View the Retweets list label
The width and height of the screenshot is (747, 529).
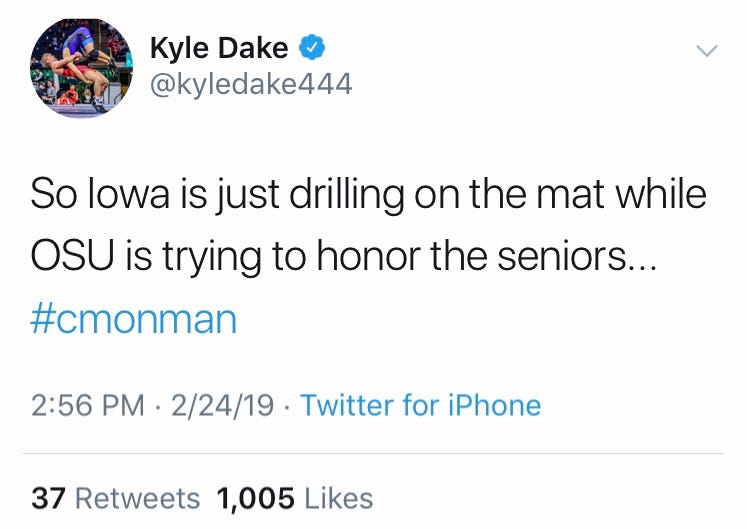[138, 498]
